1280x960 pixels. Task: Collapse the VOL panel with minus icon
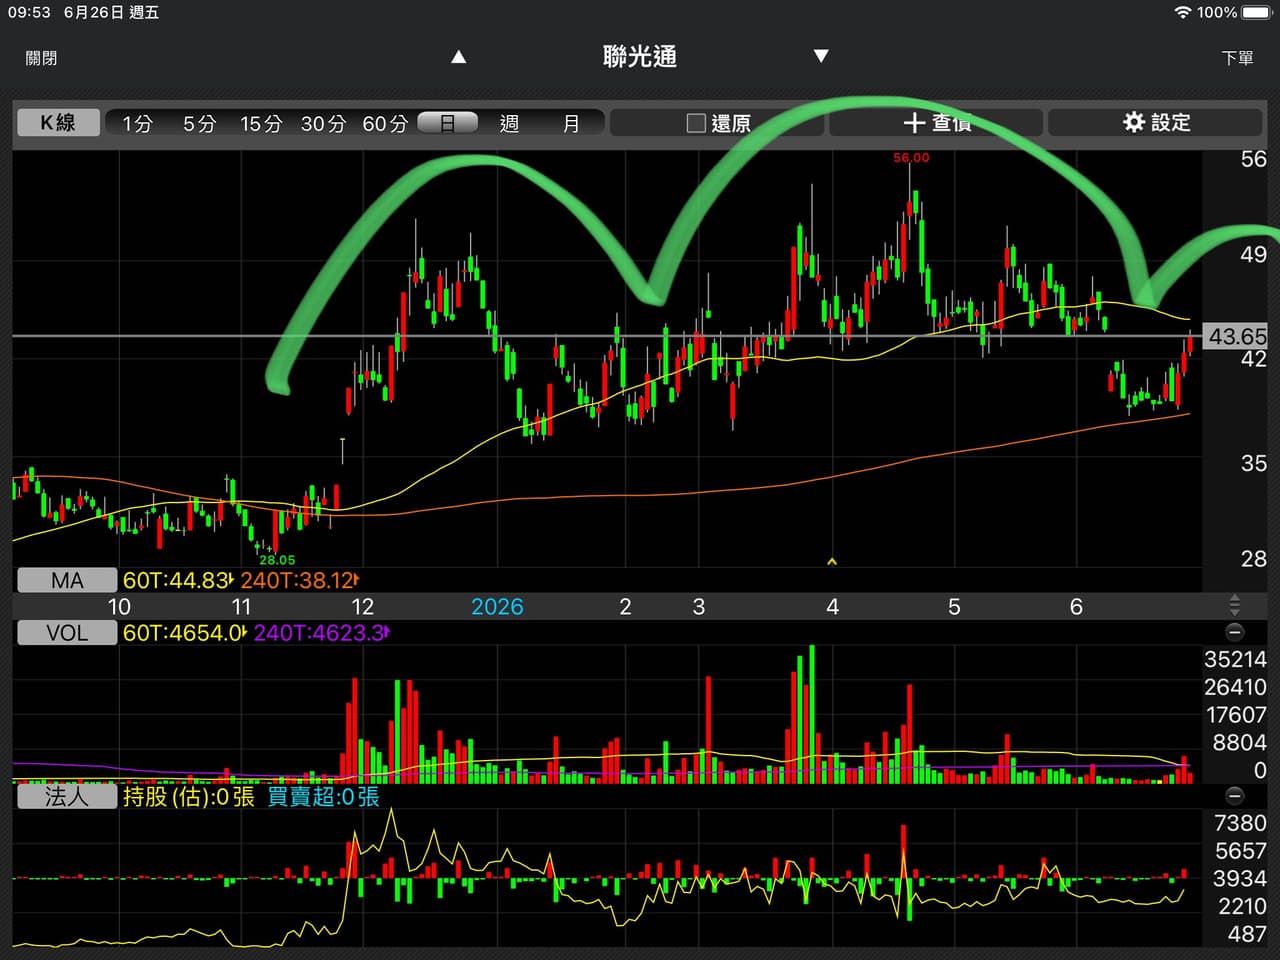tap(1235, 632)
